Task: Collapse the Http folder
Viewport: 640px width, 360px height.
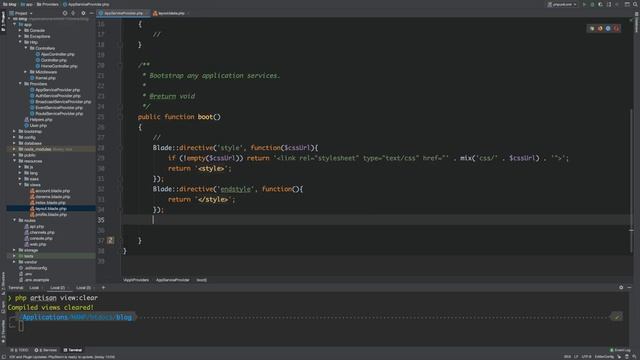Action: [x=20, y=42]
